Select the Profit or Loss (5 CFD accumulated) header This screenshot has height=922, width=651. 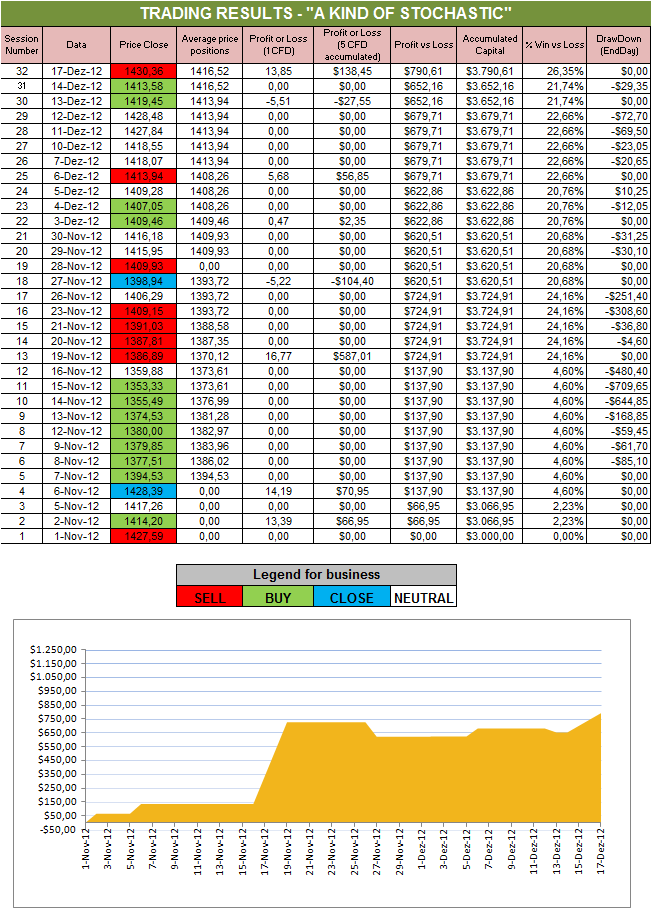point(352,45)
